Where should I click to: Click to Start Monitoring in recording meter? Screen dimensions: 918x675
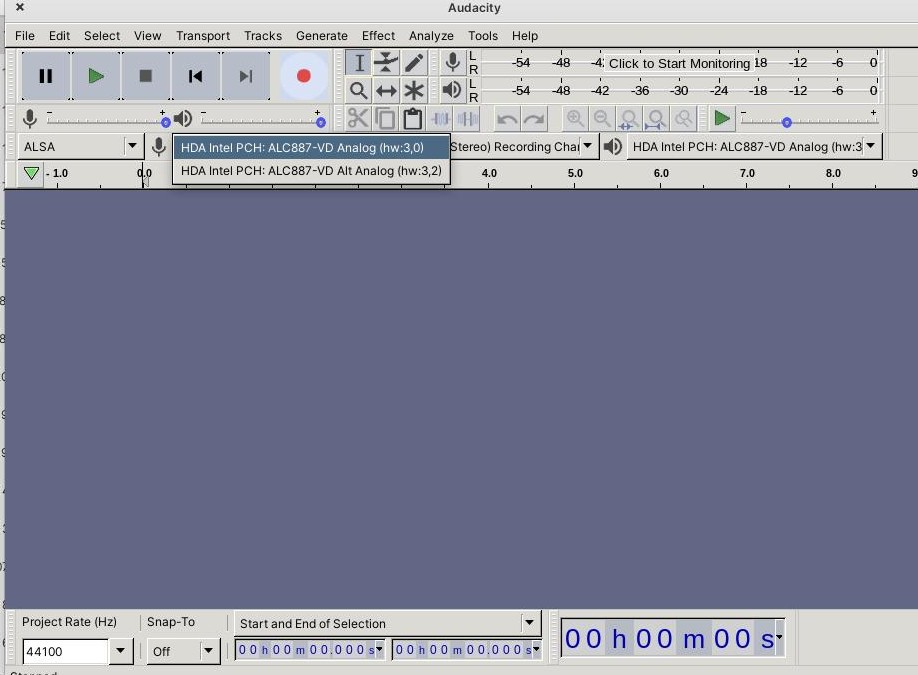(x=679, y=63)
